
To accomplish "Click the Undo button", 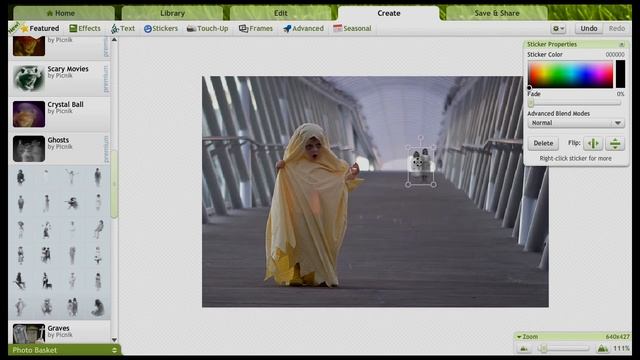I will tap(589, 29).
